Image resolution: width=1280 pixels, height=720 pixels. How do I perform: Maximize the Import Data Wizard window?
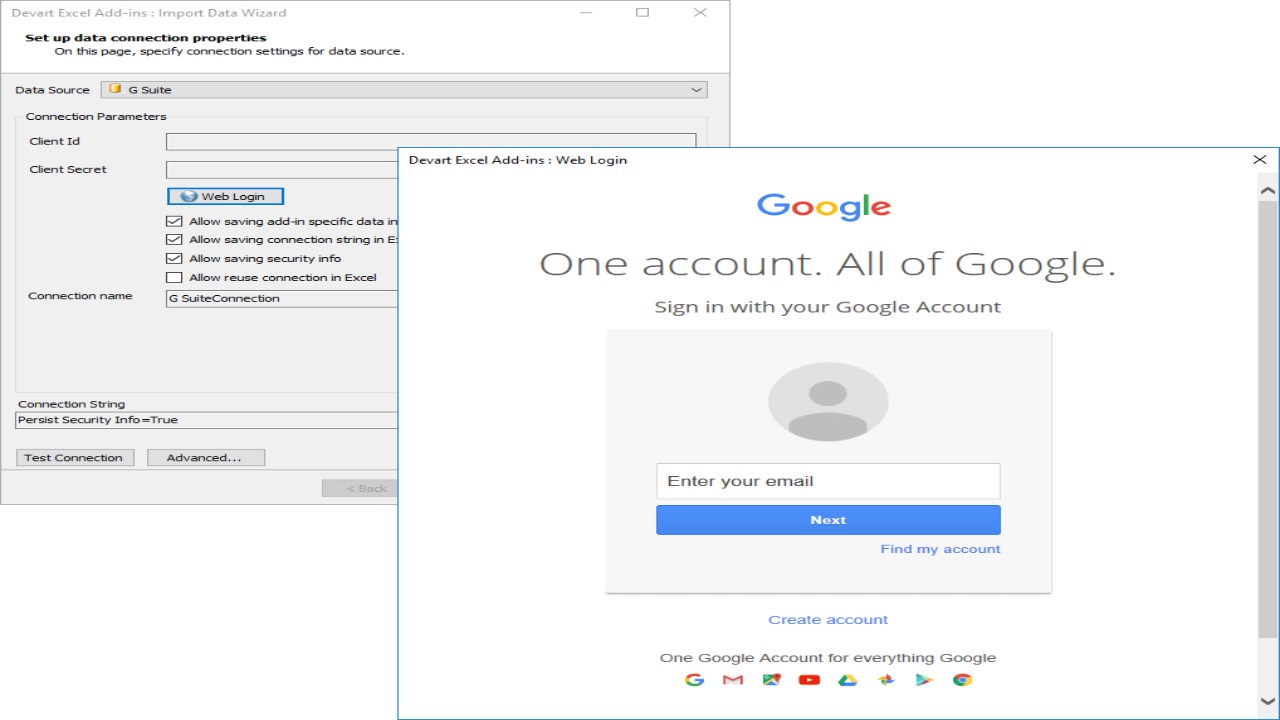[642, 13]
